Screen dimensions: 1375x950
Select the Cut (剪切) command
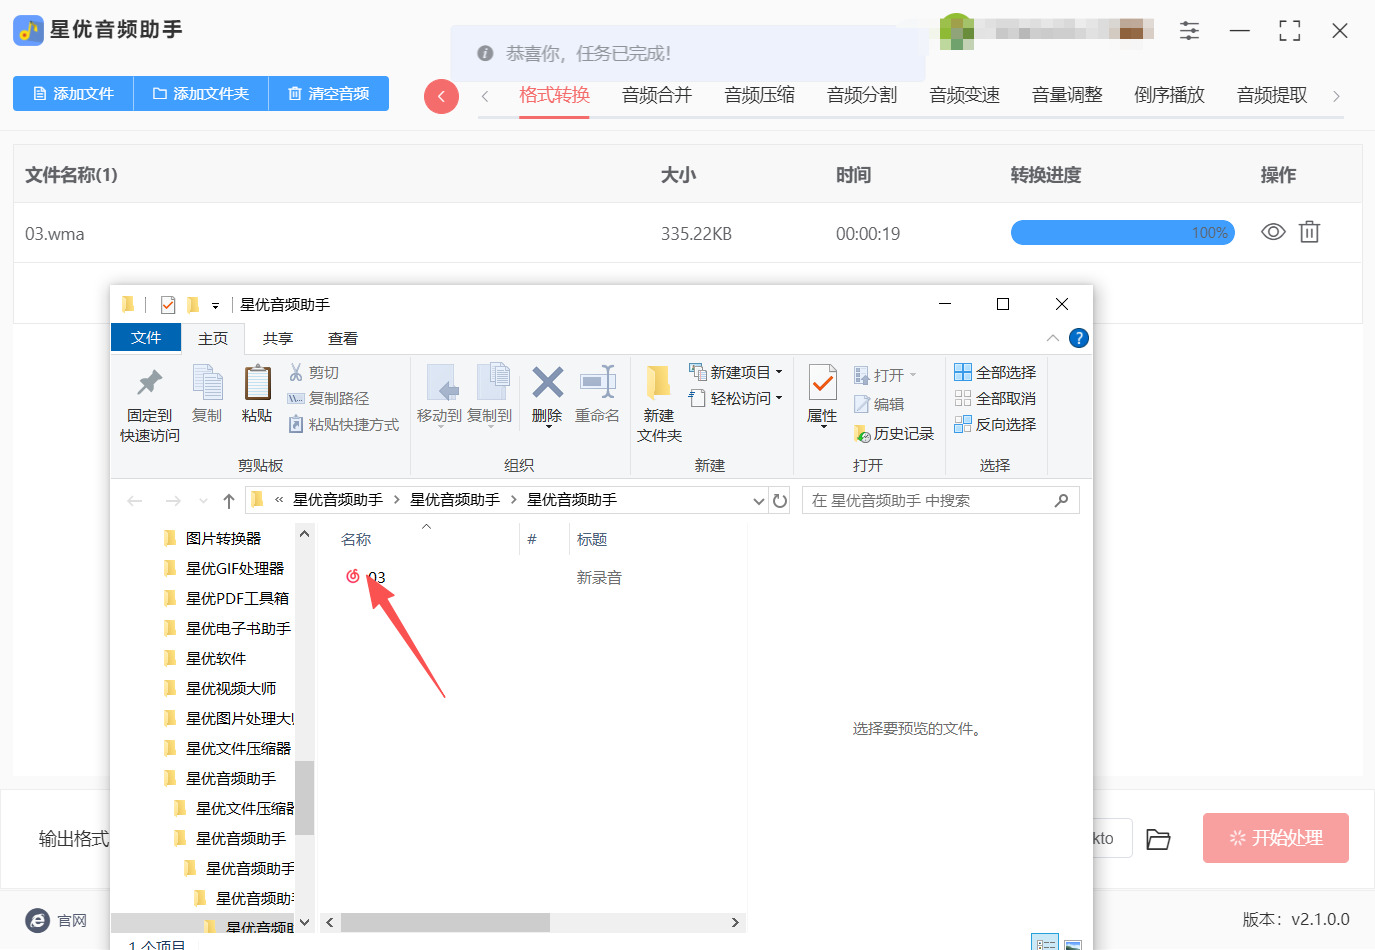(314, 372)
